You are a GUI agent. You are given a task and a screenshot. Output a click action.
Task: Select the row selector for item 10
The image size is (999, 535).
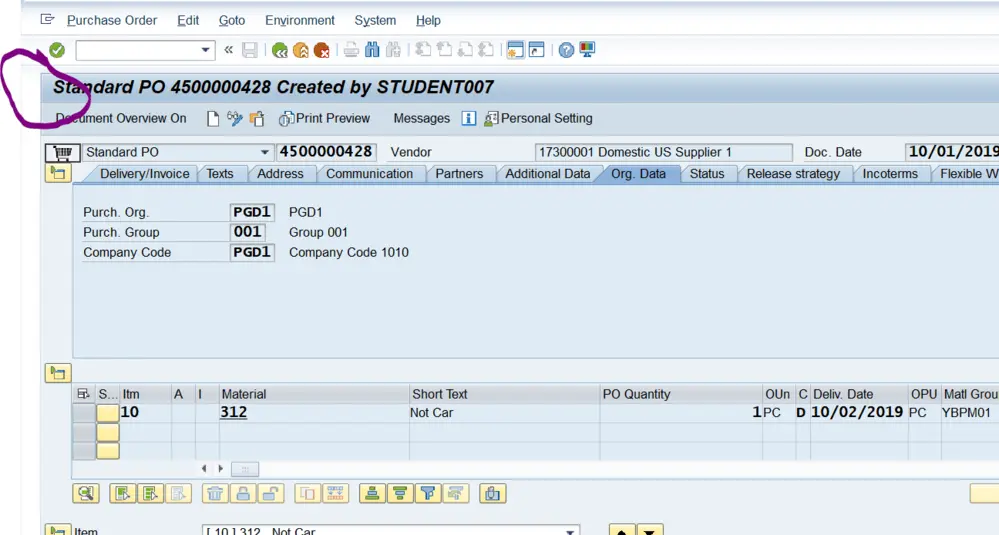point(83,413)
